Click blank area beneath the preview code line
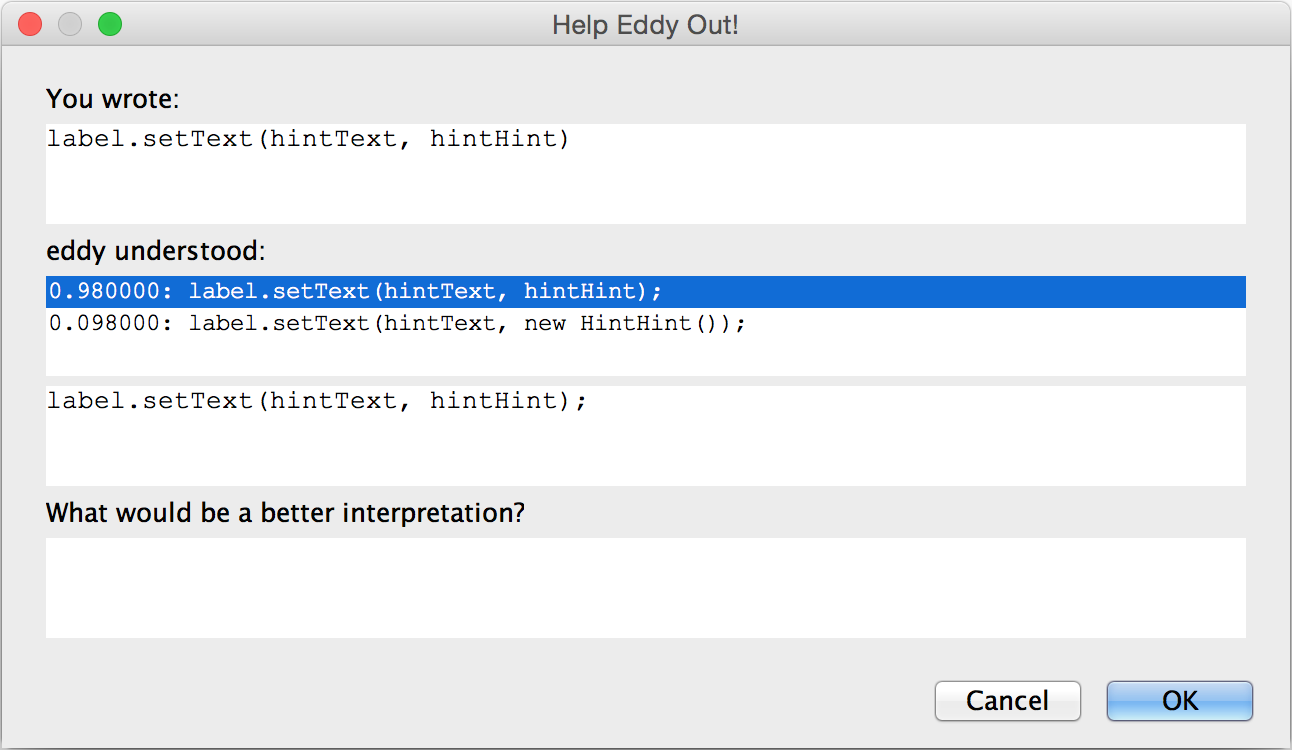 click(x=646, y=452)
